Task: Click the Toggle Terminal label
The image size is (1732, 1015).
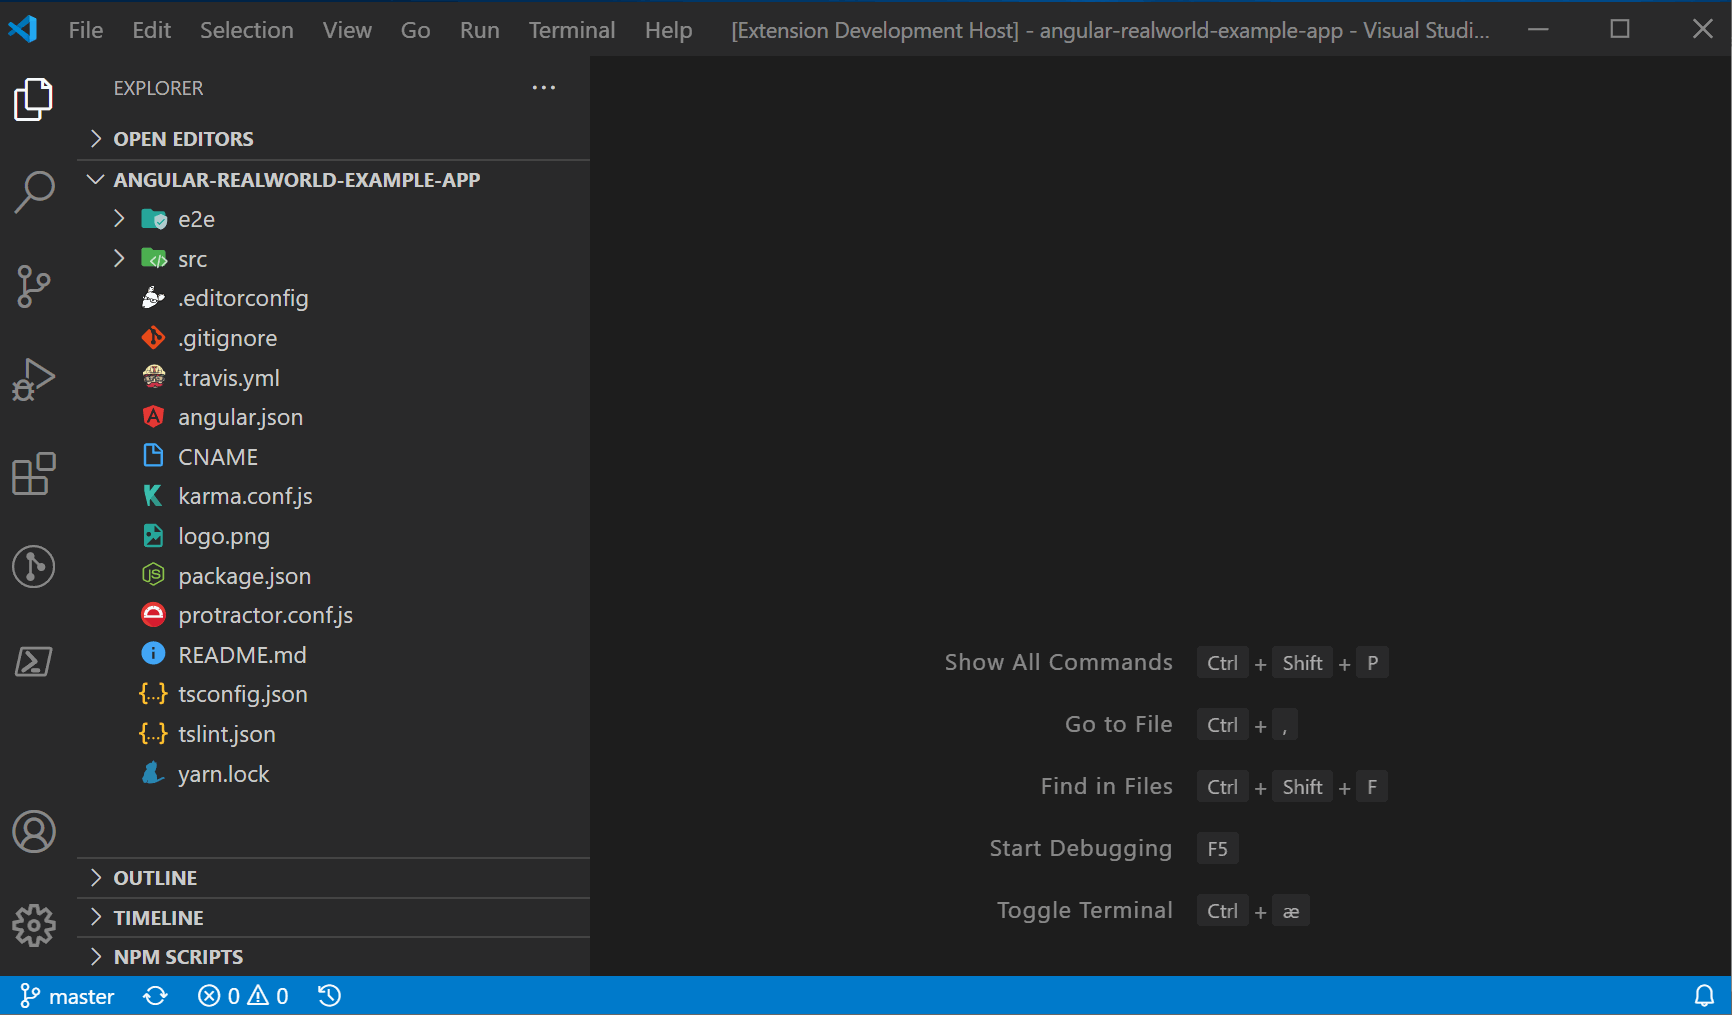Action: (x=1085, y=910)
